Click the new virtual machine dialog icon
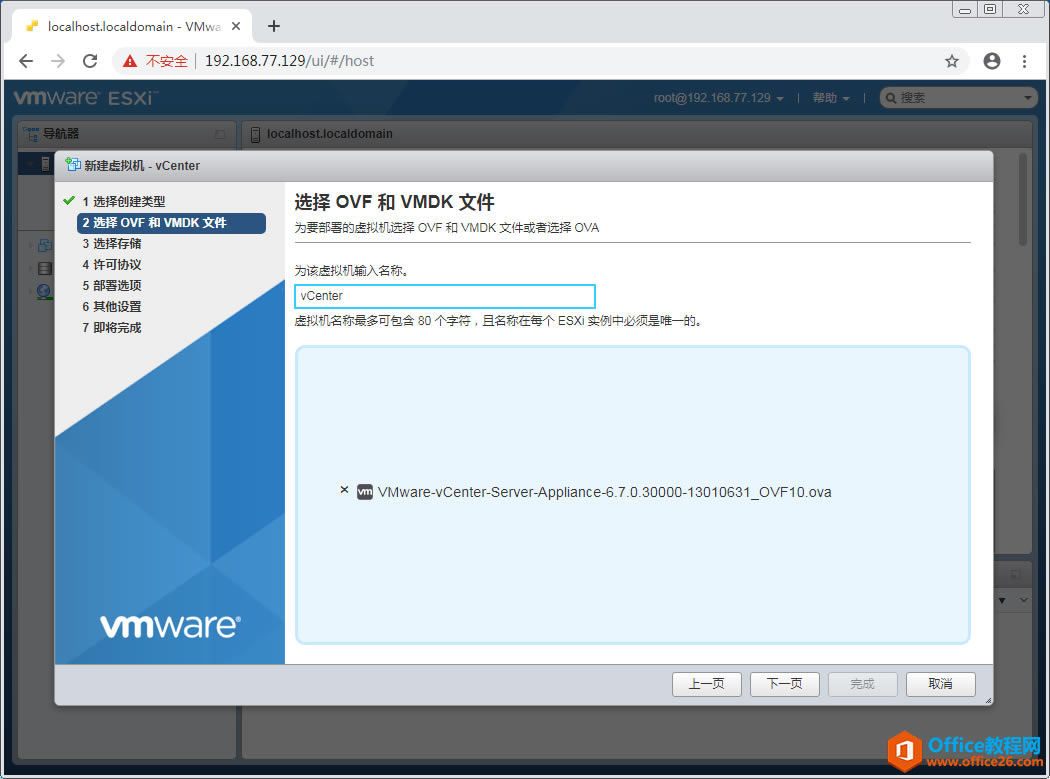Screen dimensions: 1050x779 (73, 165)
